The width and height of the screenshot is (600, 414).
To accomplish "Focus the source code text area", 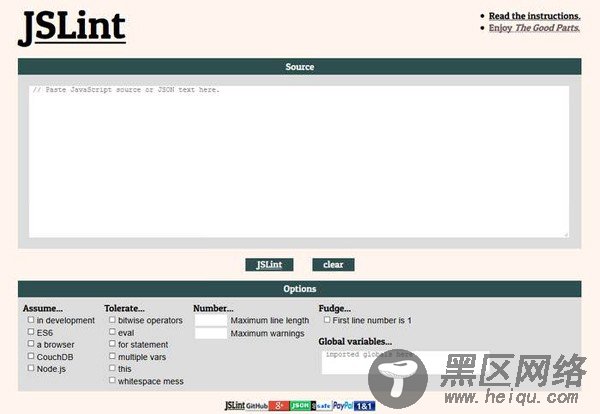I will tap(299, 161).
